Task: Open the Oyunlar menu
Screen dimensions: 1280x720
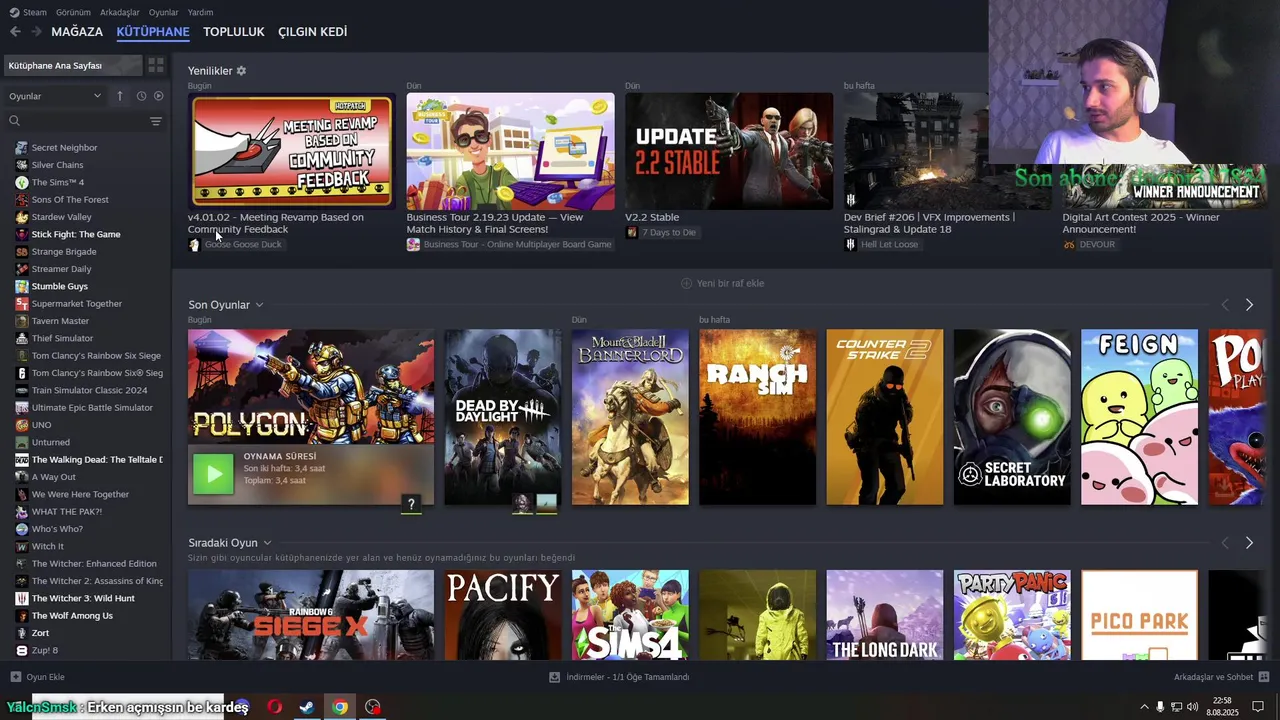Action: 163,12
